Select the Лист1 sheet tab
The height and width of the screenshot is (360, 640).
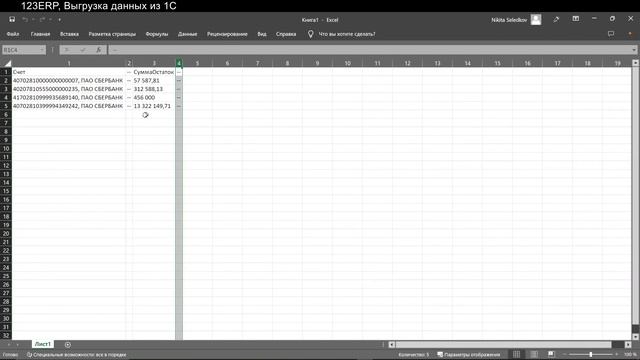click(42, 344)
